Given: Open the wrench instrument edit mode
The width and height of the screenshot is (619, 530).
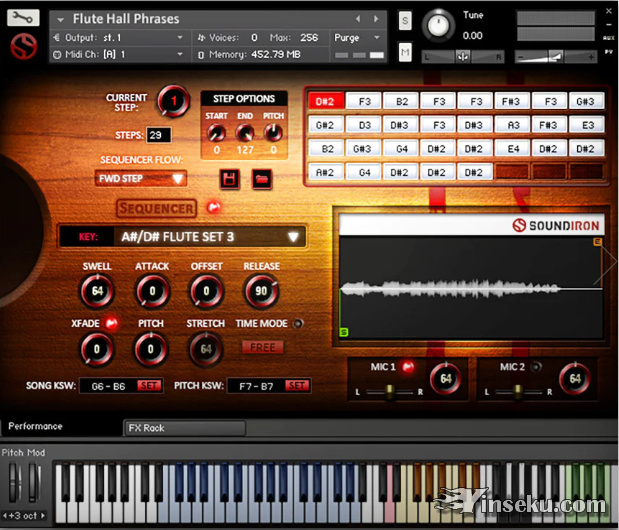Looking at the screenshot, I should (x=24, y=18).
